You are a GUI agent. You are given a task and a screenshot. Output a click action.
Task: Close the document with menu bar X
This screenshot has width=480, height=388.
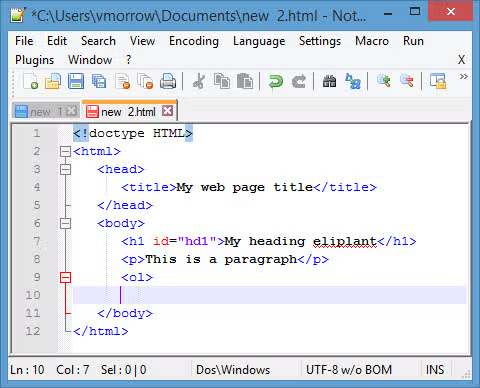click(461, 60)
